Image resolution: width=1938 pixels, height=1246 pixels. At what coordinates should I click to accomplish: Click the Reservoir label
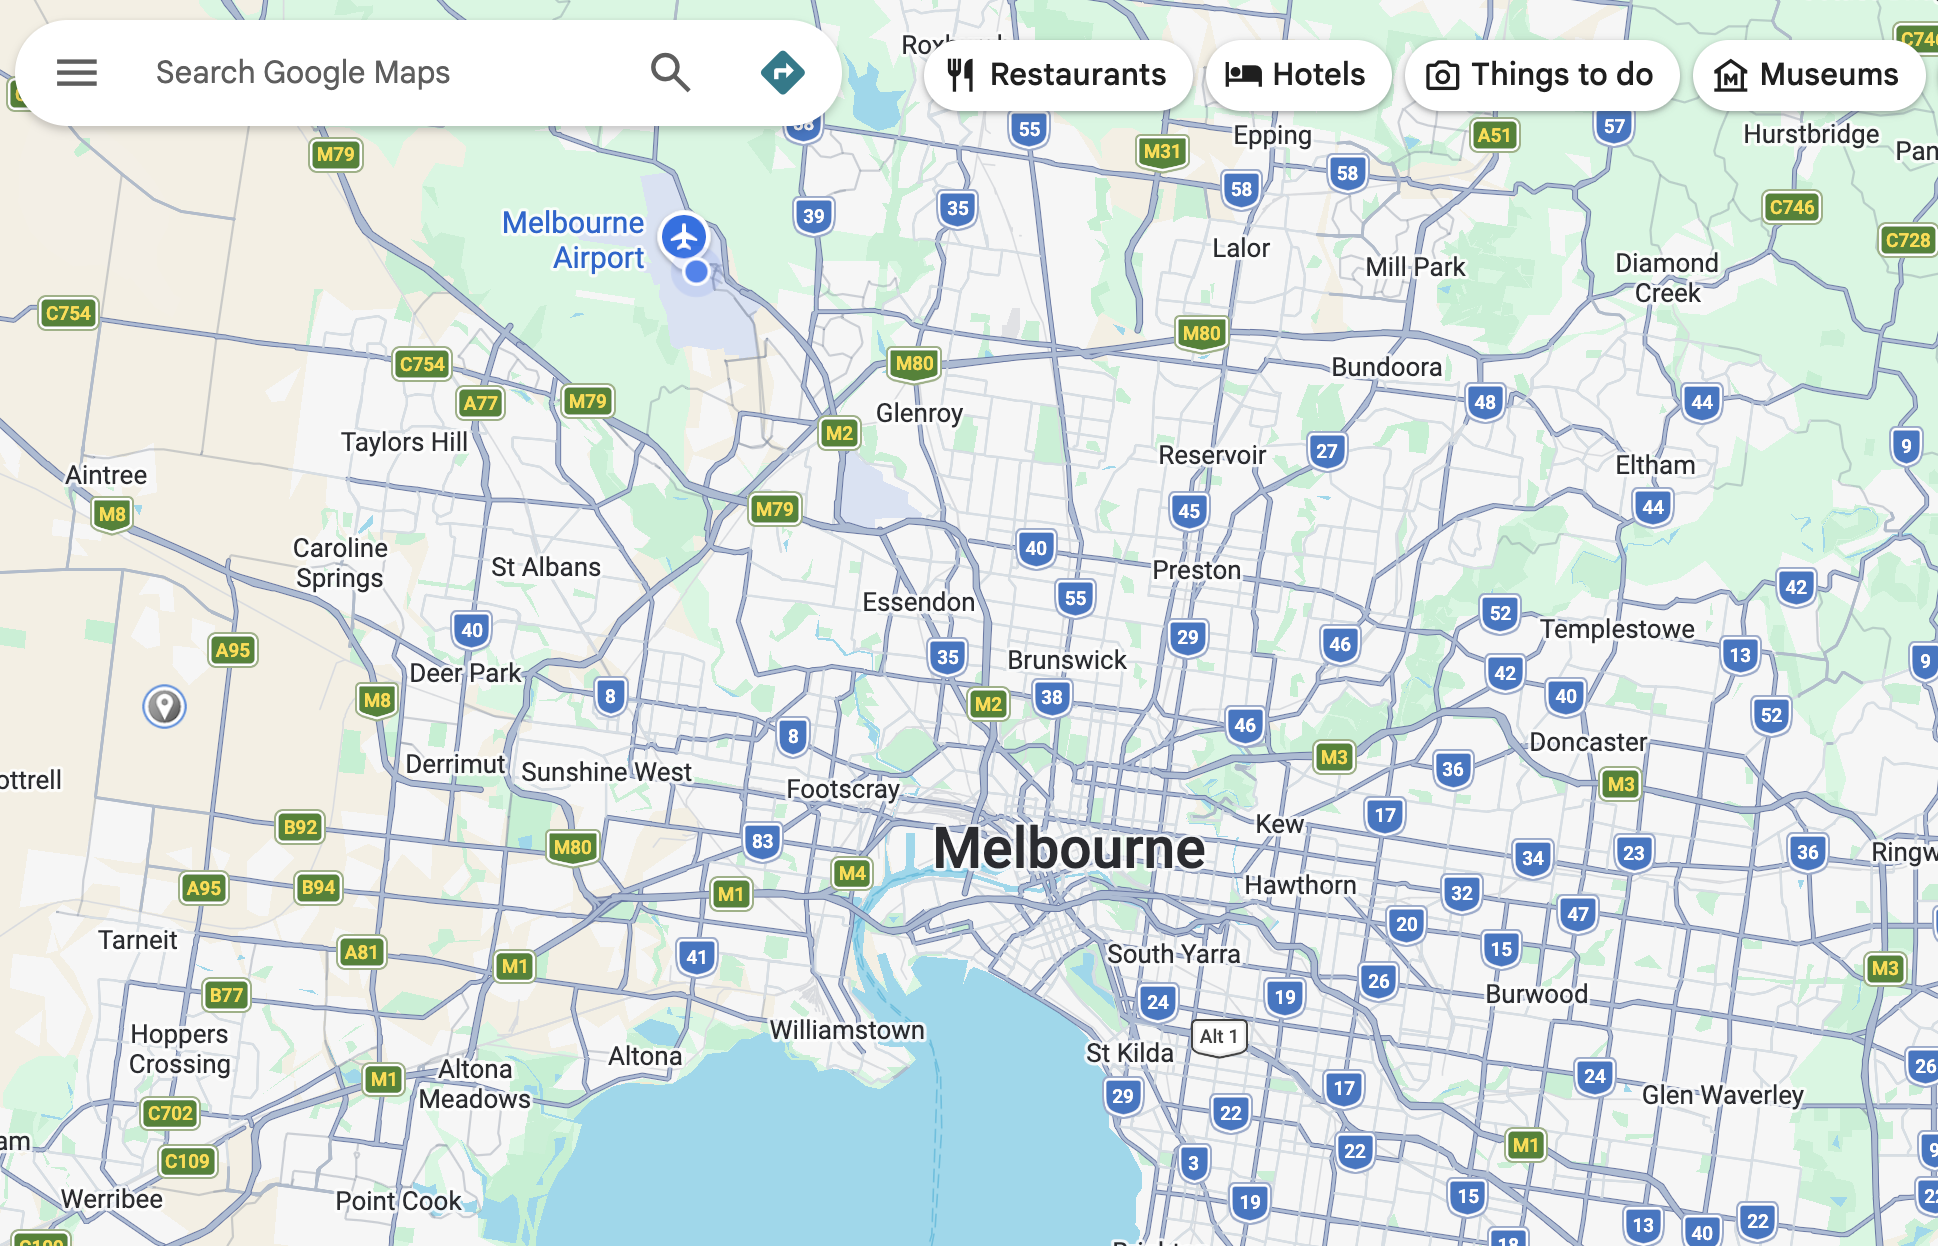pyautogui.click(x=1212, y=455)
